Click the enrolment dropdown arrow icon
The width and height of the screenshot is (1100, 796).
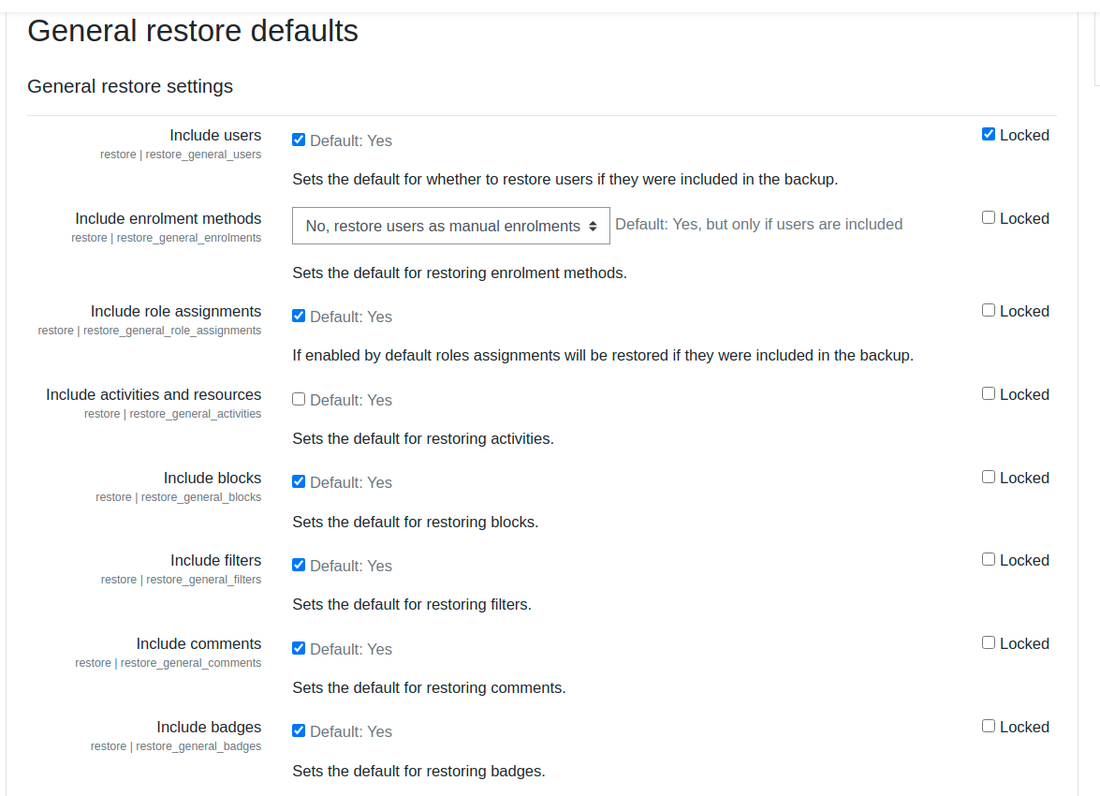click(x=593, y=226)
